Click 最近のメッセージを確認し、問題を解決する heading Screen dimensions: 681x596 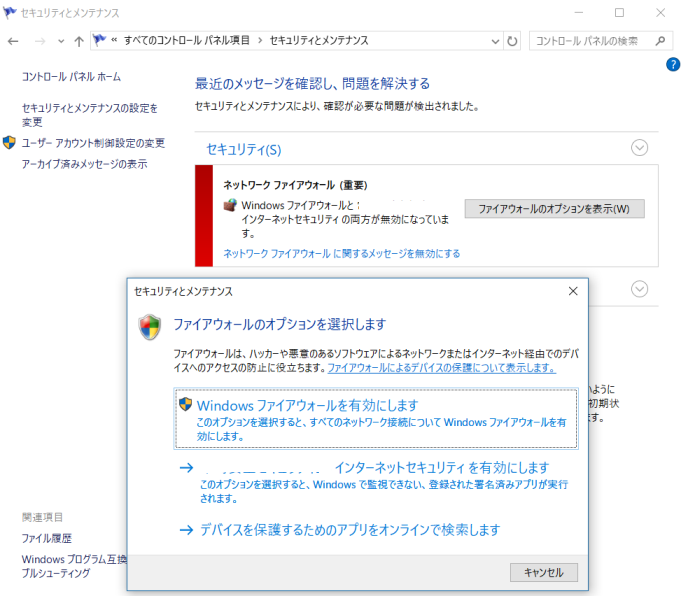[x=312, y=83]
